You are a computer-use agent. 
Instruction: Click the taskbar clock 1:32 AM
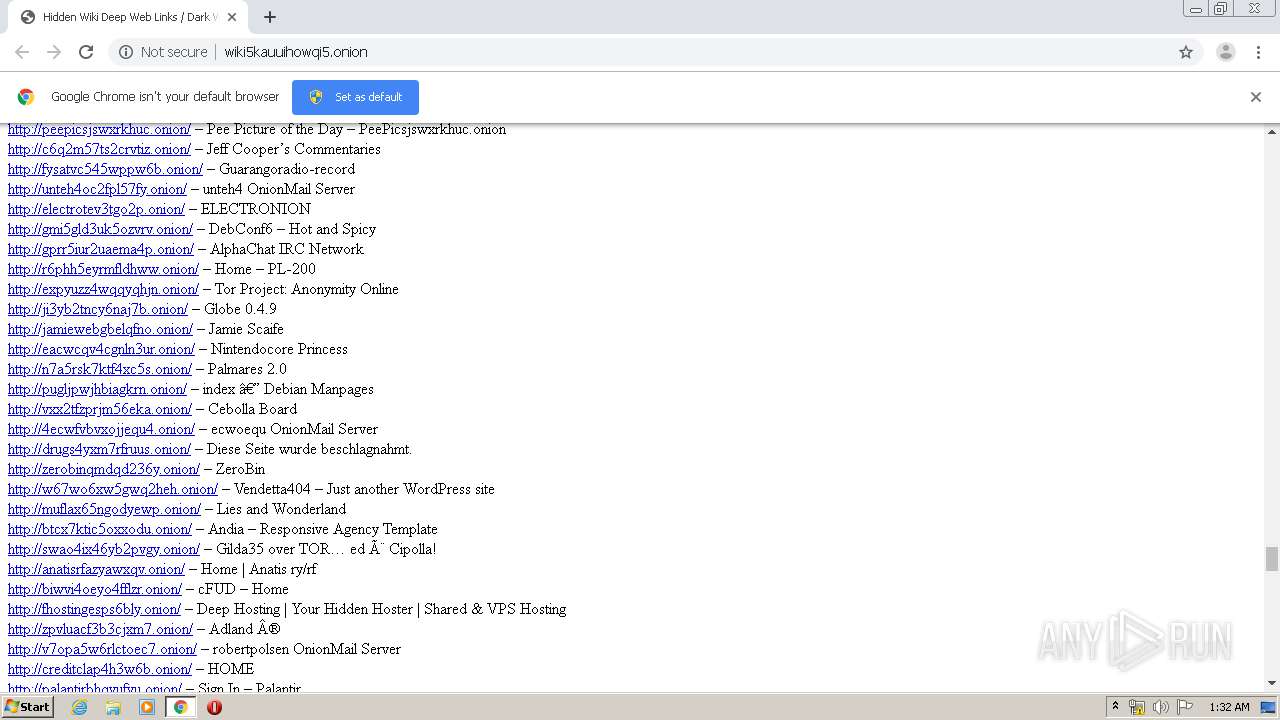(1229, 707)
